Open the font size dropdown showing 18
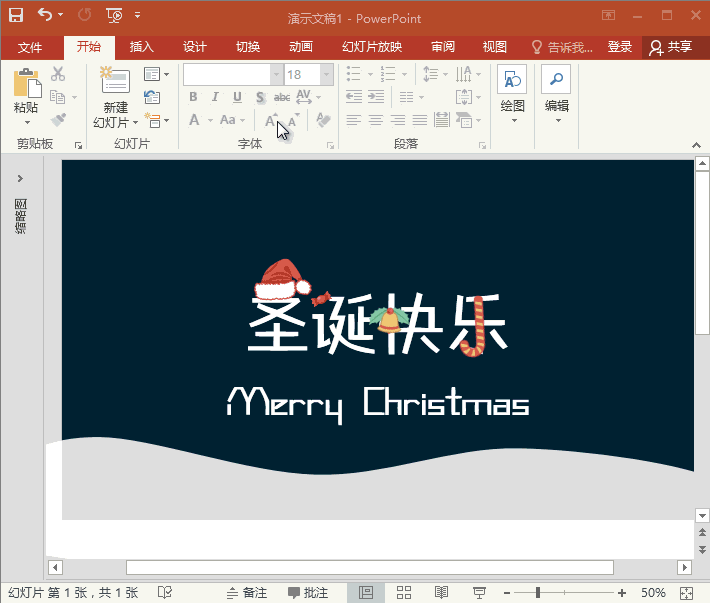The image size is (710, 603). (x=326, y=75)
